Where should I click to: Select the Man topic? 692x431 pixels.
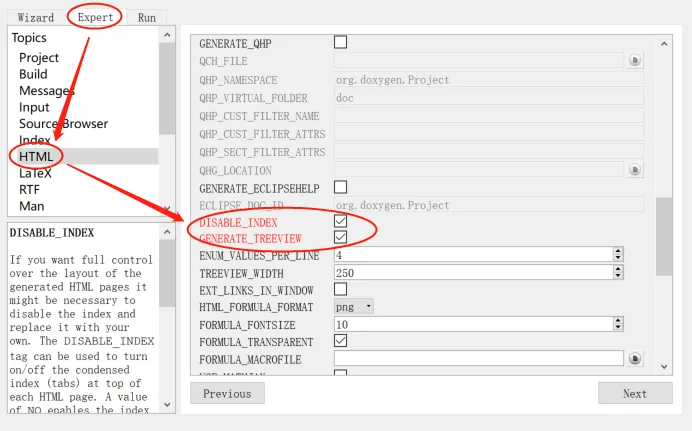[x=31, y=206]
